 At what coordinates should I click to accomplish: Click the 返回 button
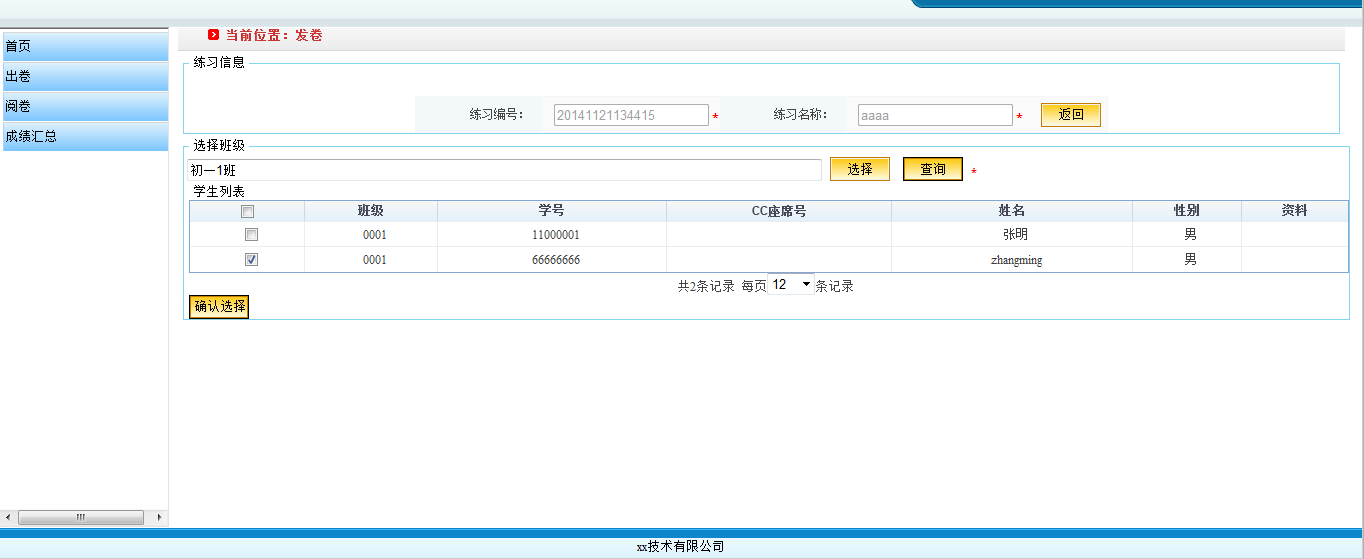(1071, 115)
